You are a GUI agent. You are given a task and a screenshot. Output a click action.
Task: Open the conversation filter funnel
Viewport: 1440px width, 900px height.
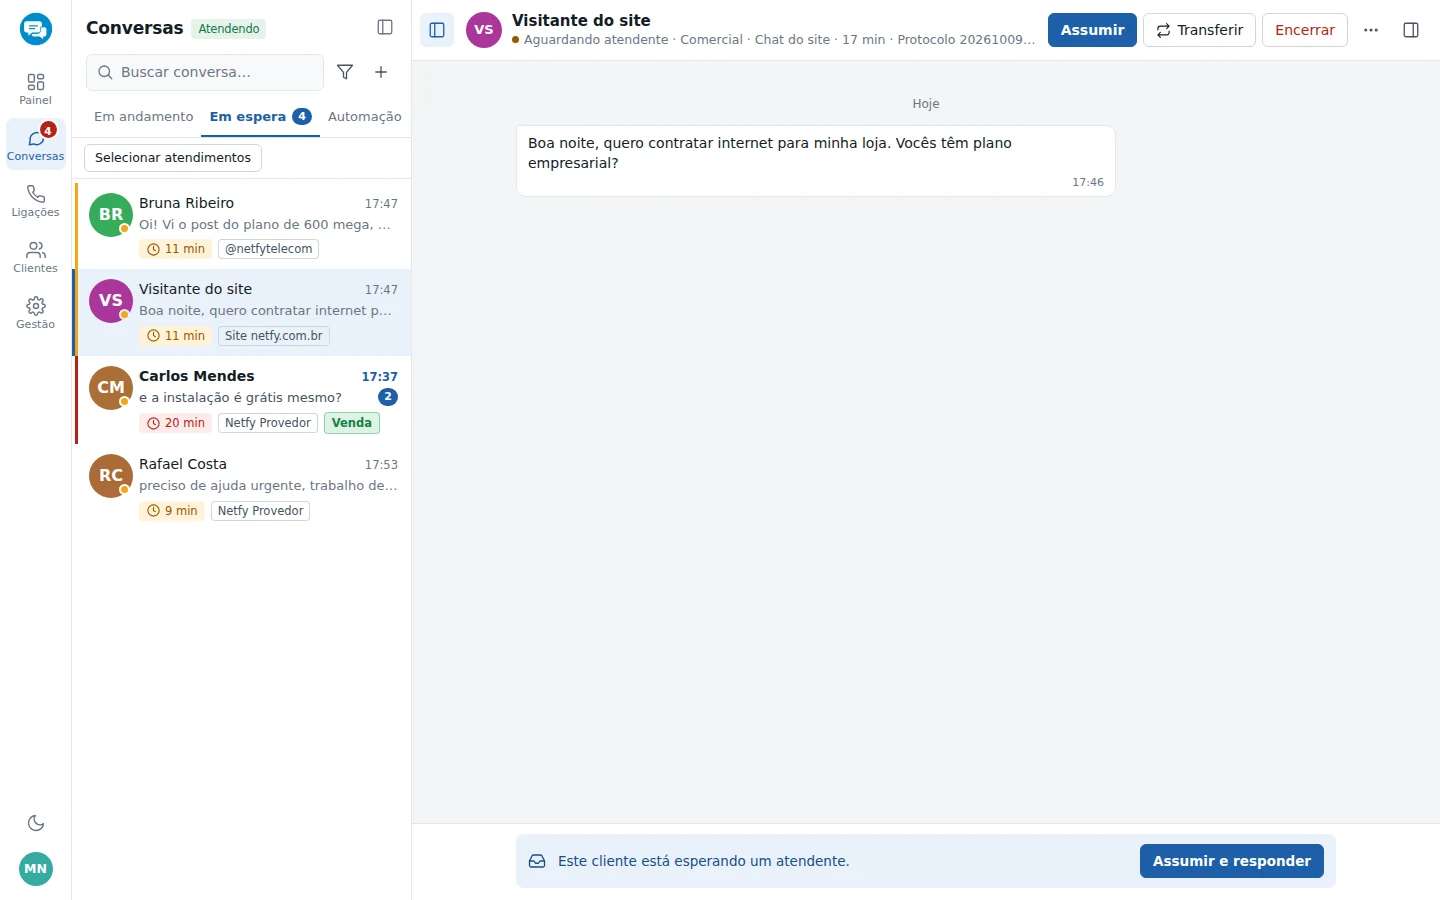(x=345, y=72)
